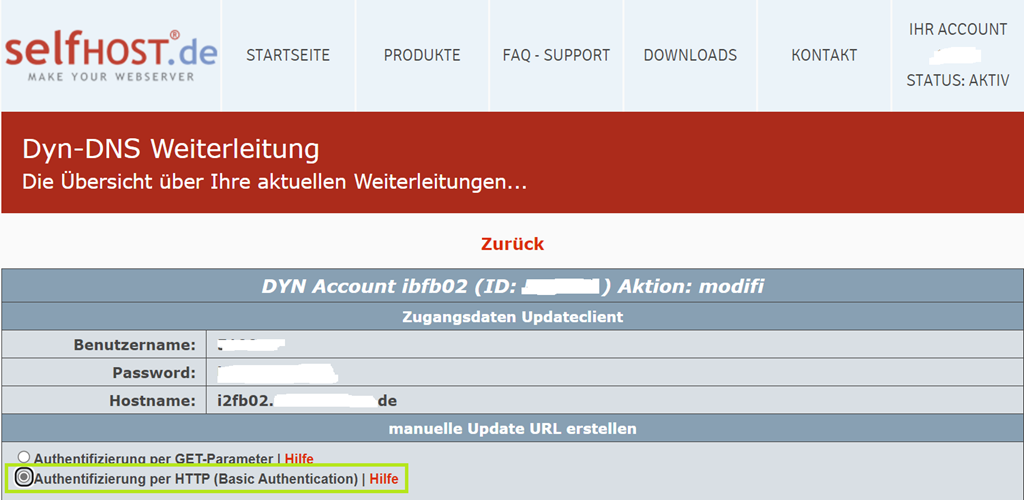This screenshot has height=500, width=1024.
Task: Click the Benutzername value field
Action: [x=252, y=345]
